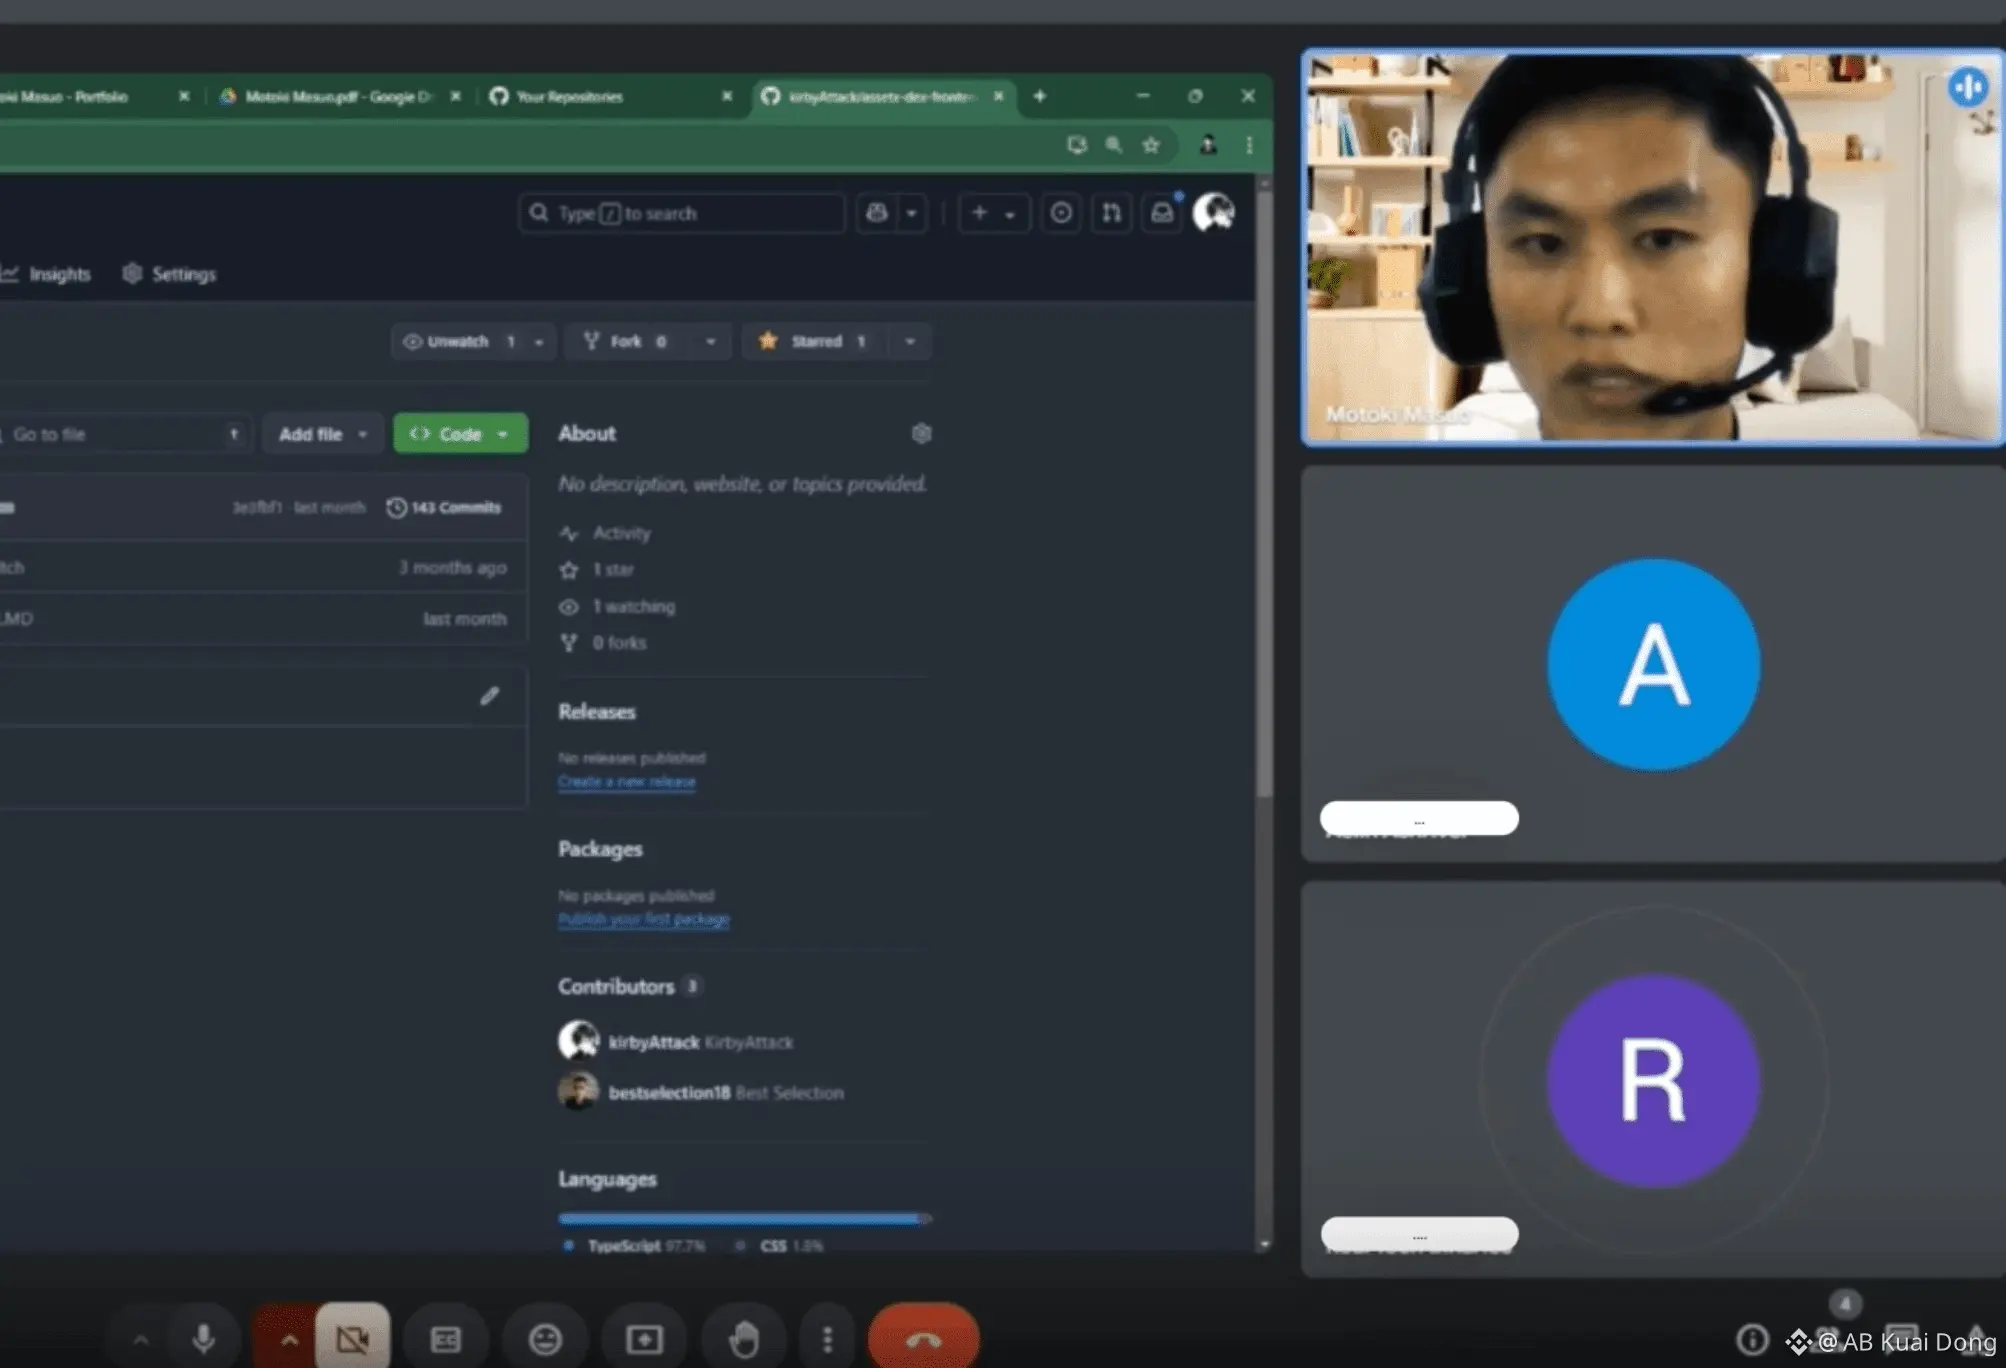Viewport: 2006px width, 1368px height.
Task: Click the GitHub search input field
Action: pos(690,213)
